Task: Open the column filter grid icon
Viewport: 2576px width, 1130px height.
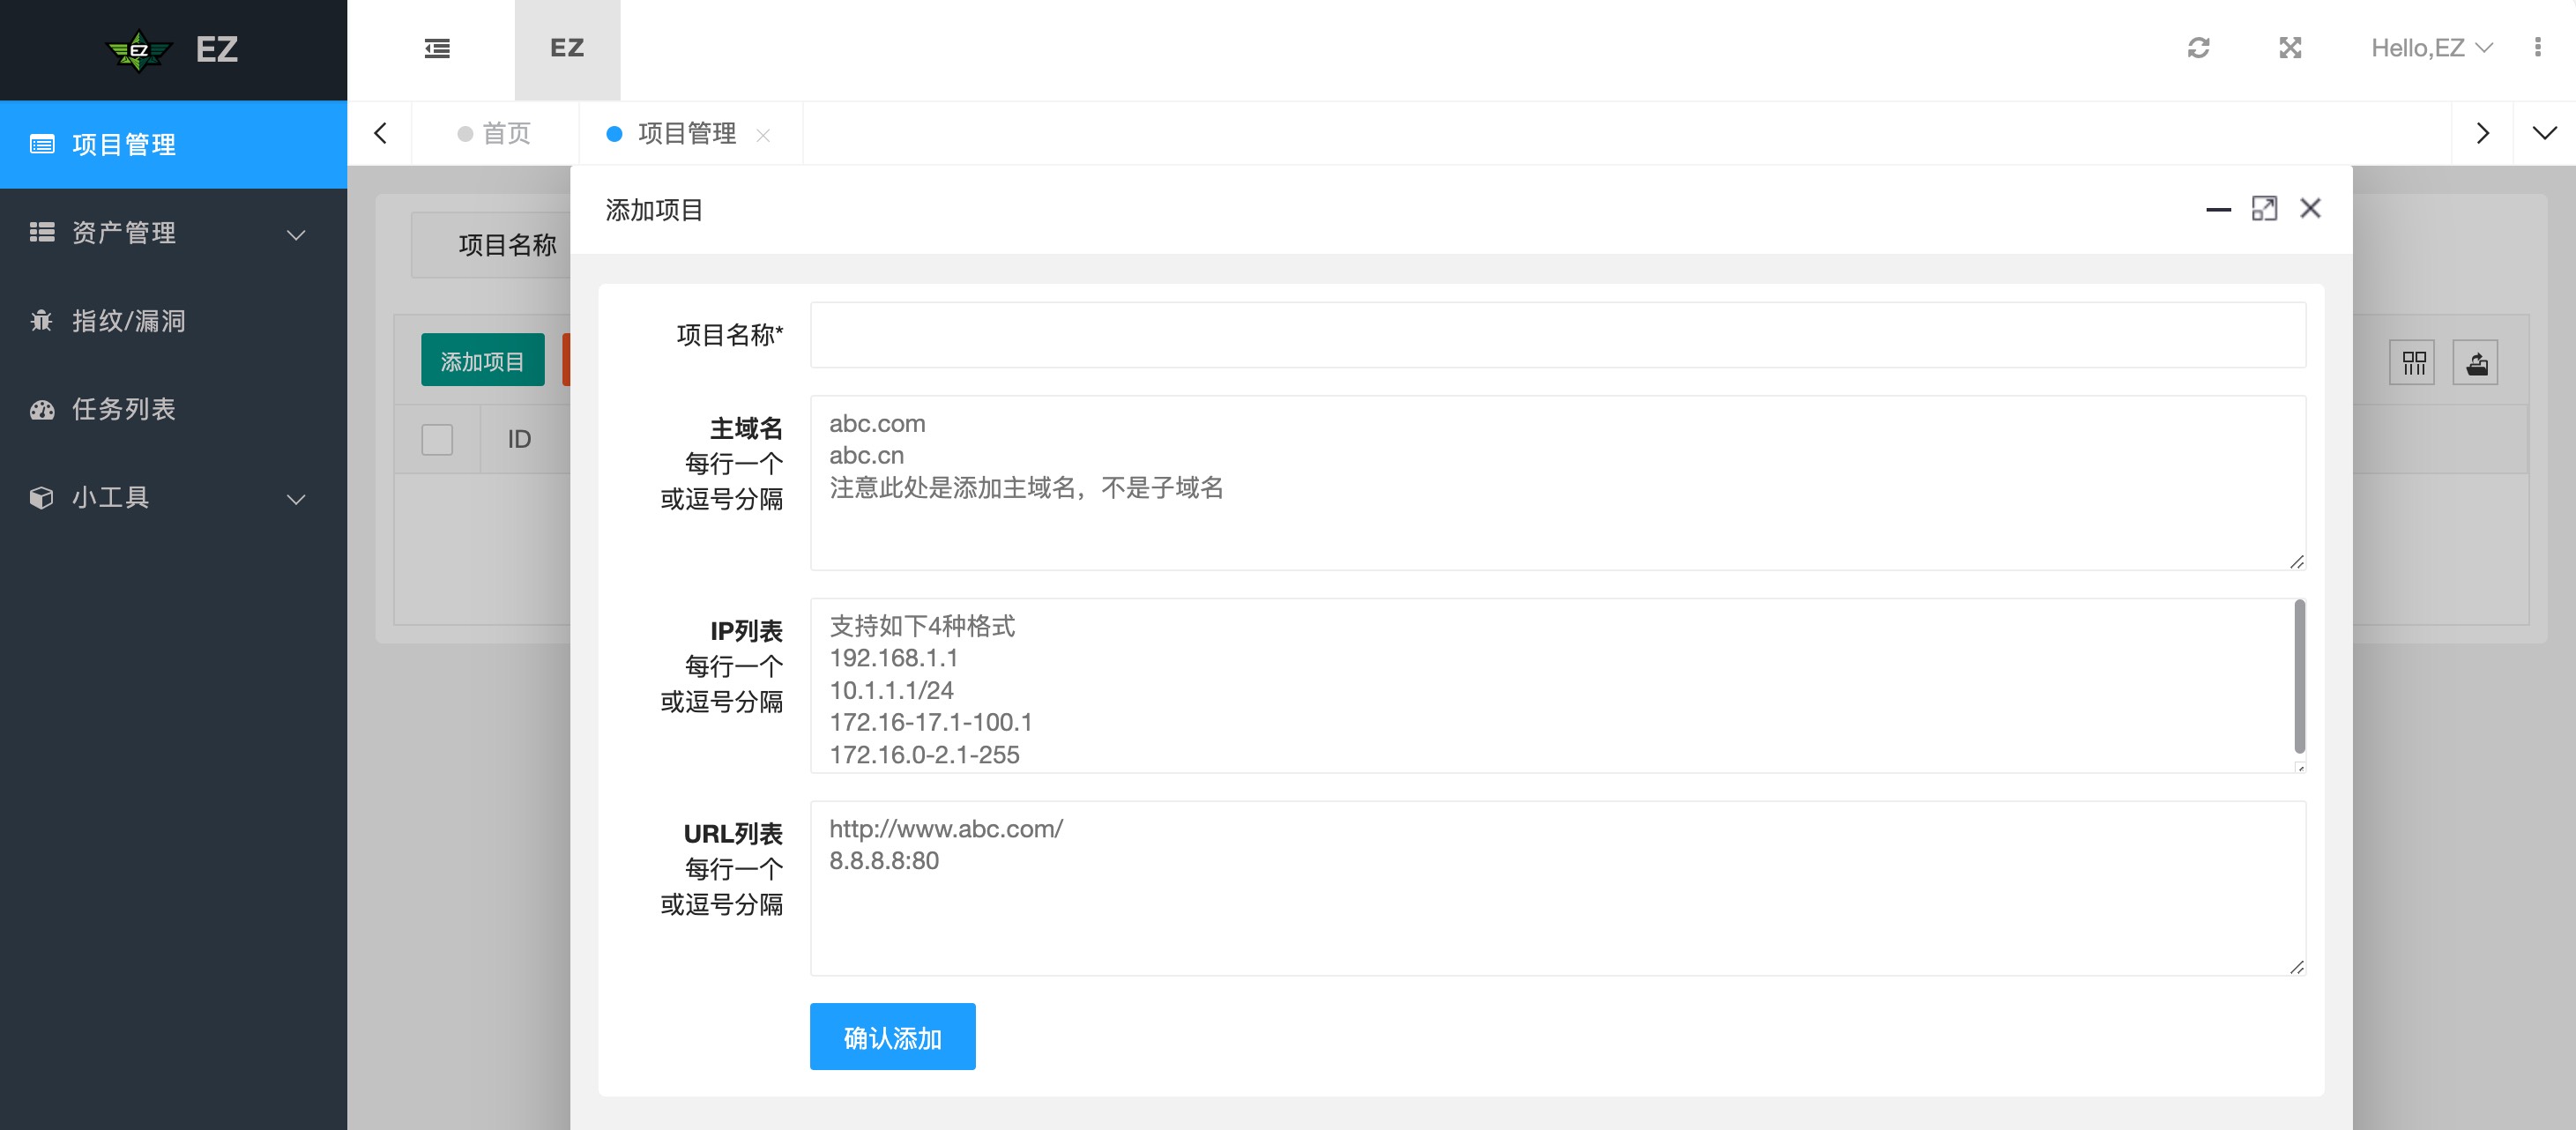Action: (2413, 363)
